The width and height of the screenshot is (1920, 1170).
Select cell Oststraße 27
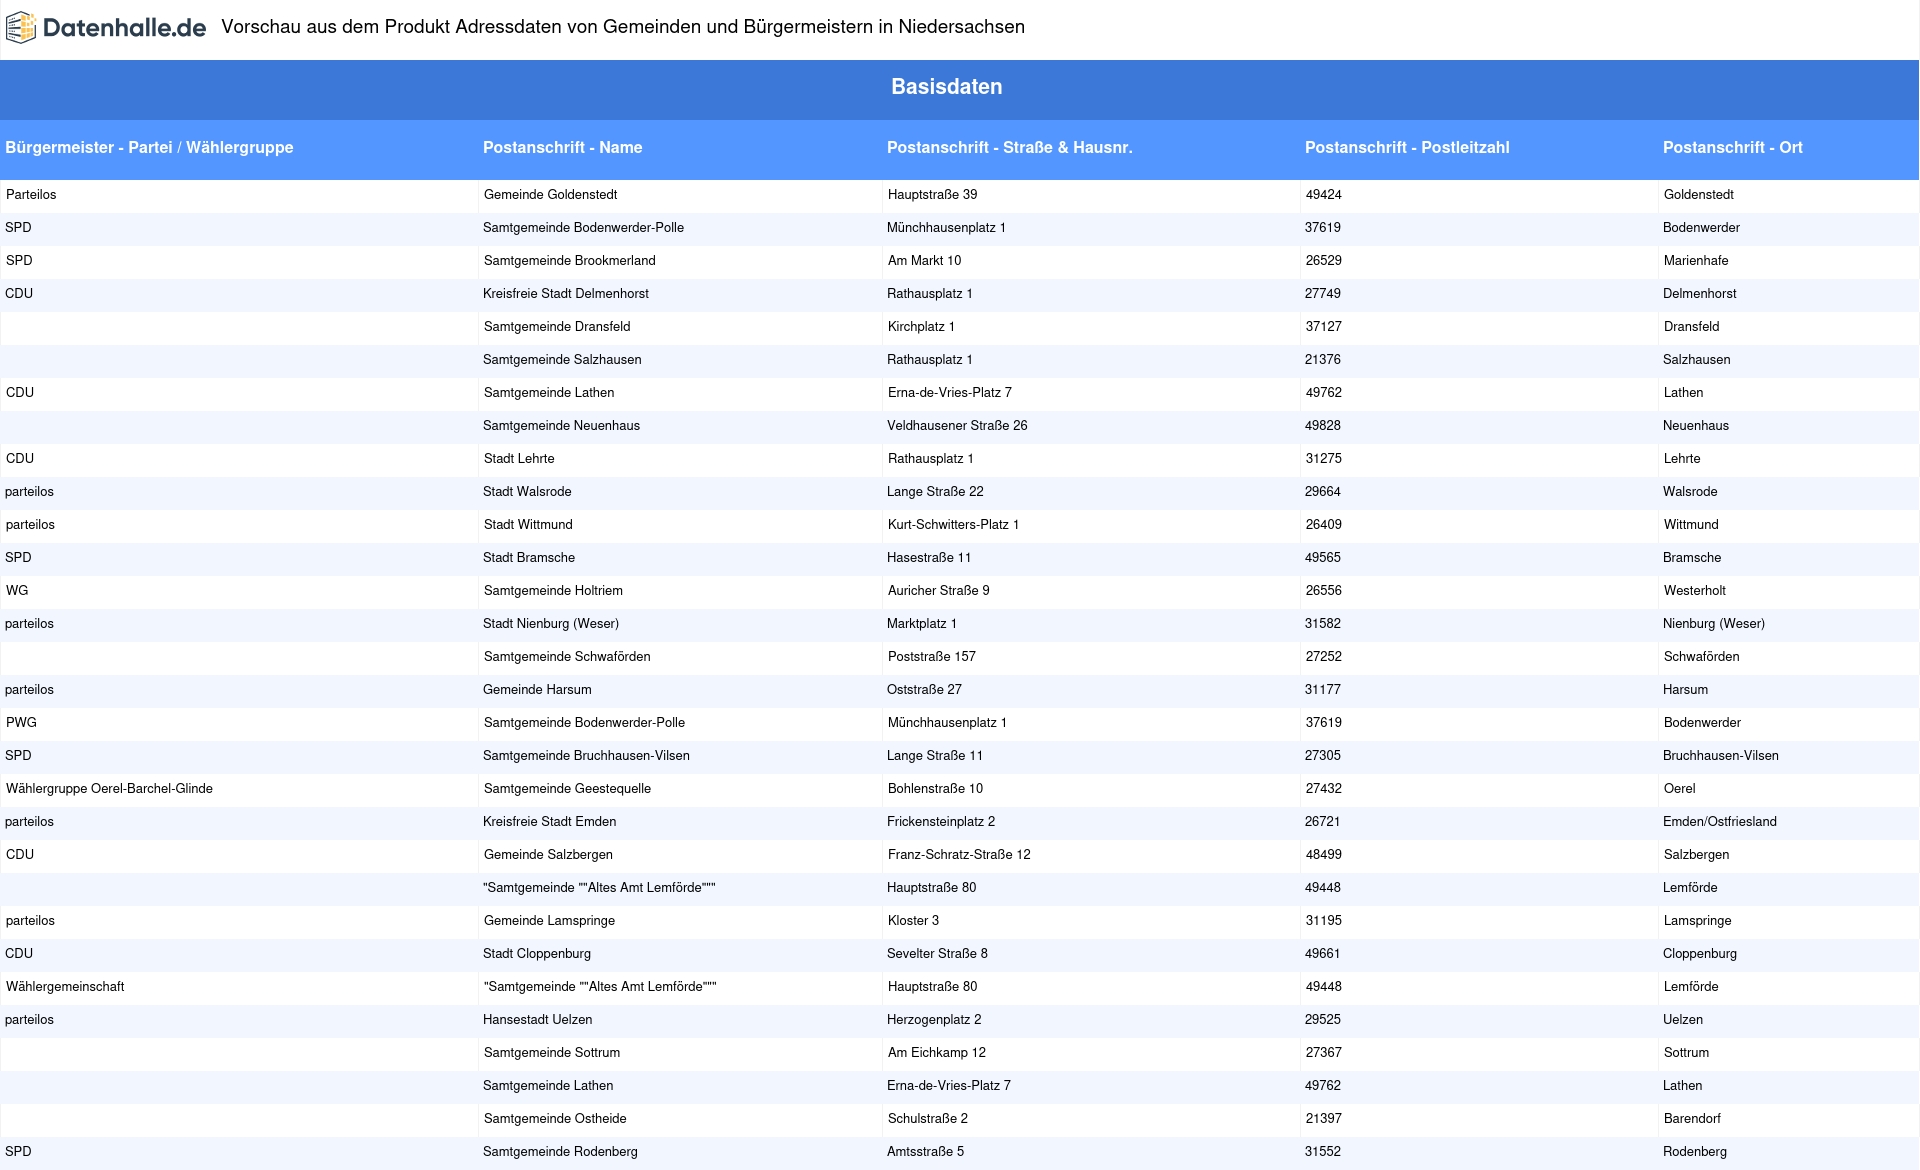click(x=923, y=690)
